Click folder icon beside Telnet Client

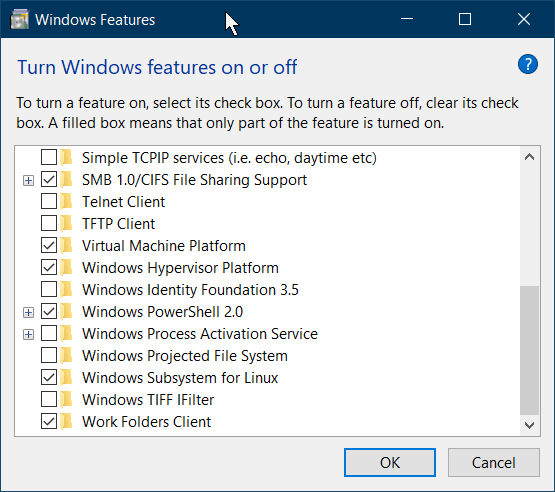click(66, 201)
